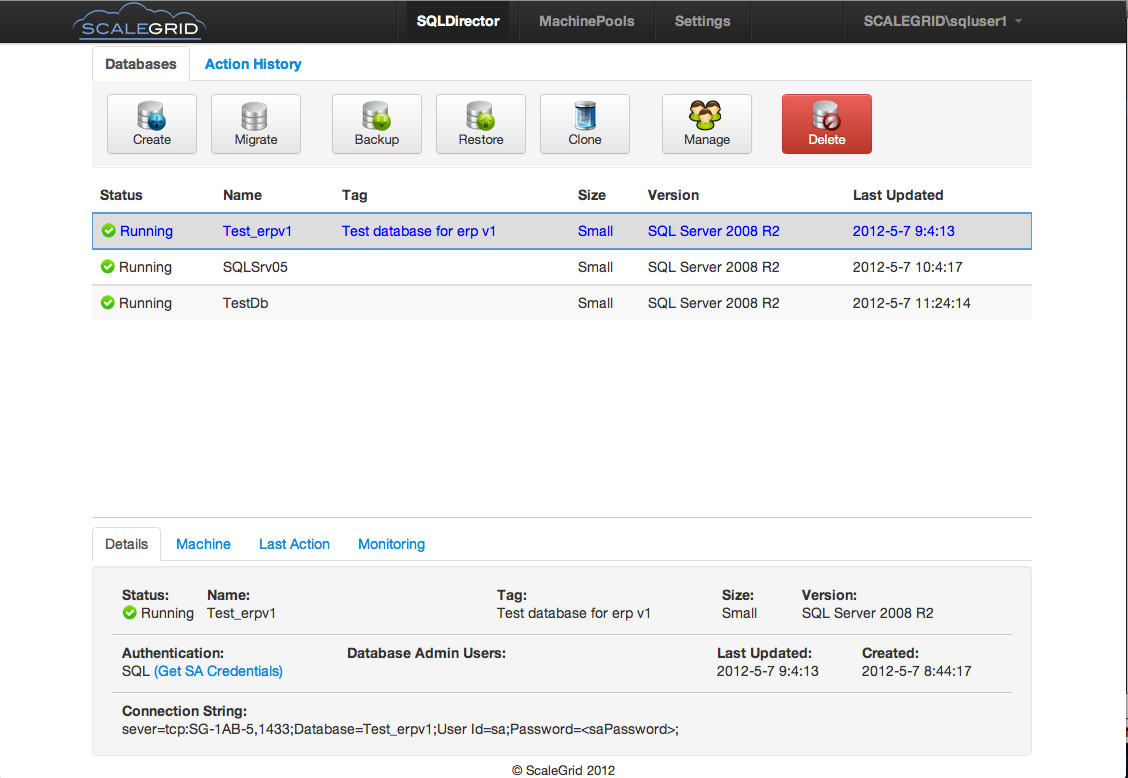Click the Create database icon button
Screen dimensions: 1128x778
click(x=152, y=124)
